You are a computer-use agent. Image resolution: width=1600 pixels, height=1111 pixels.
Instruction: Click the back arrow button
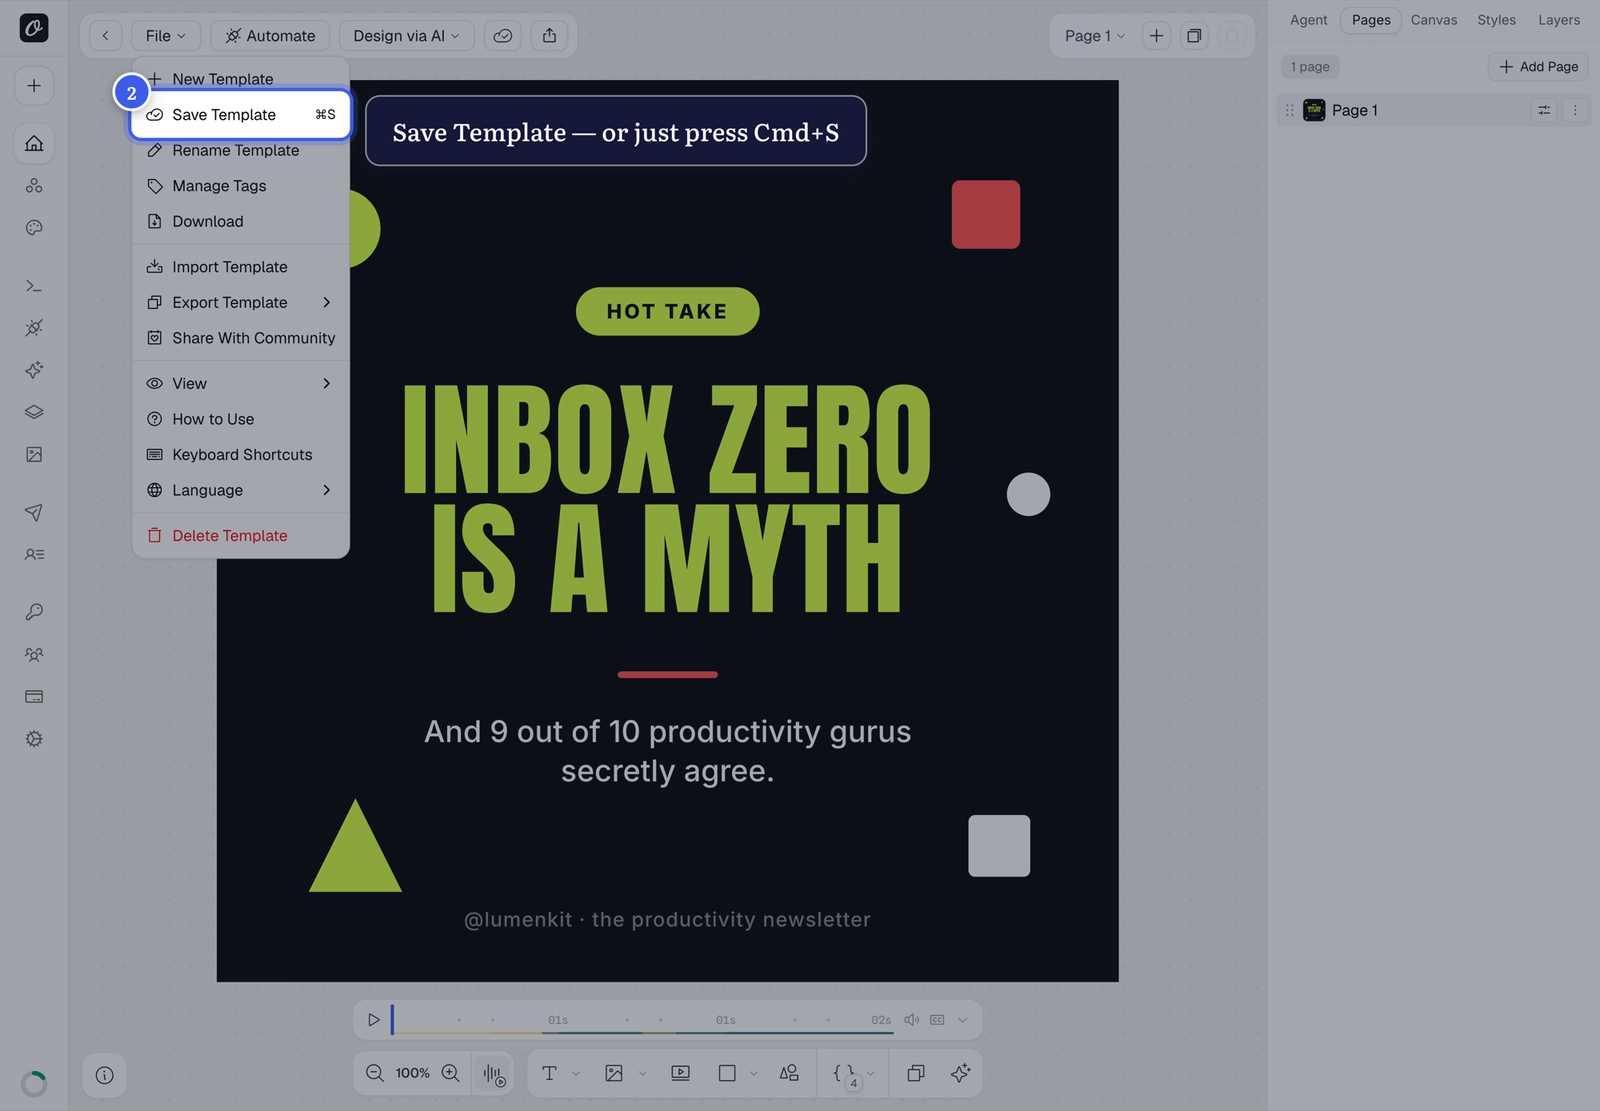point(105,36)
